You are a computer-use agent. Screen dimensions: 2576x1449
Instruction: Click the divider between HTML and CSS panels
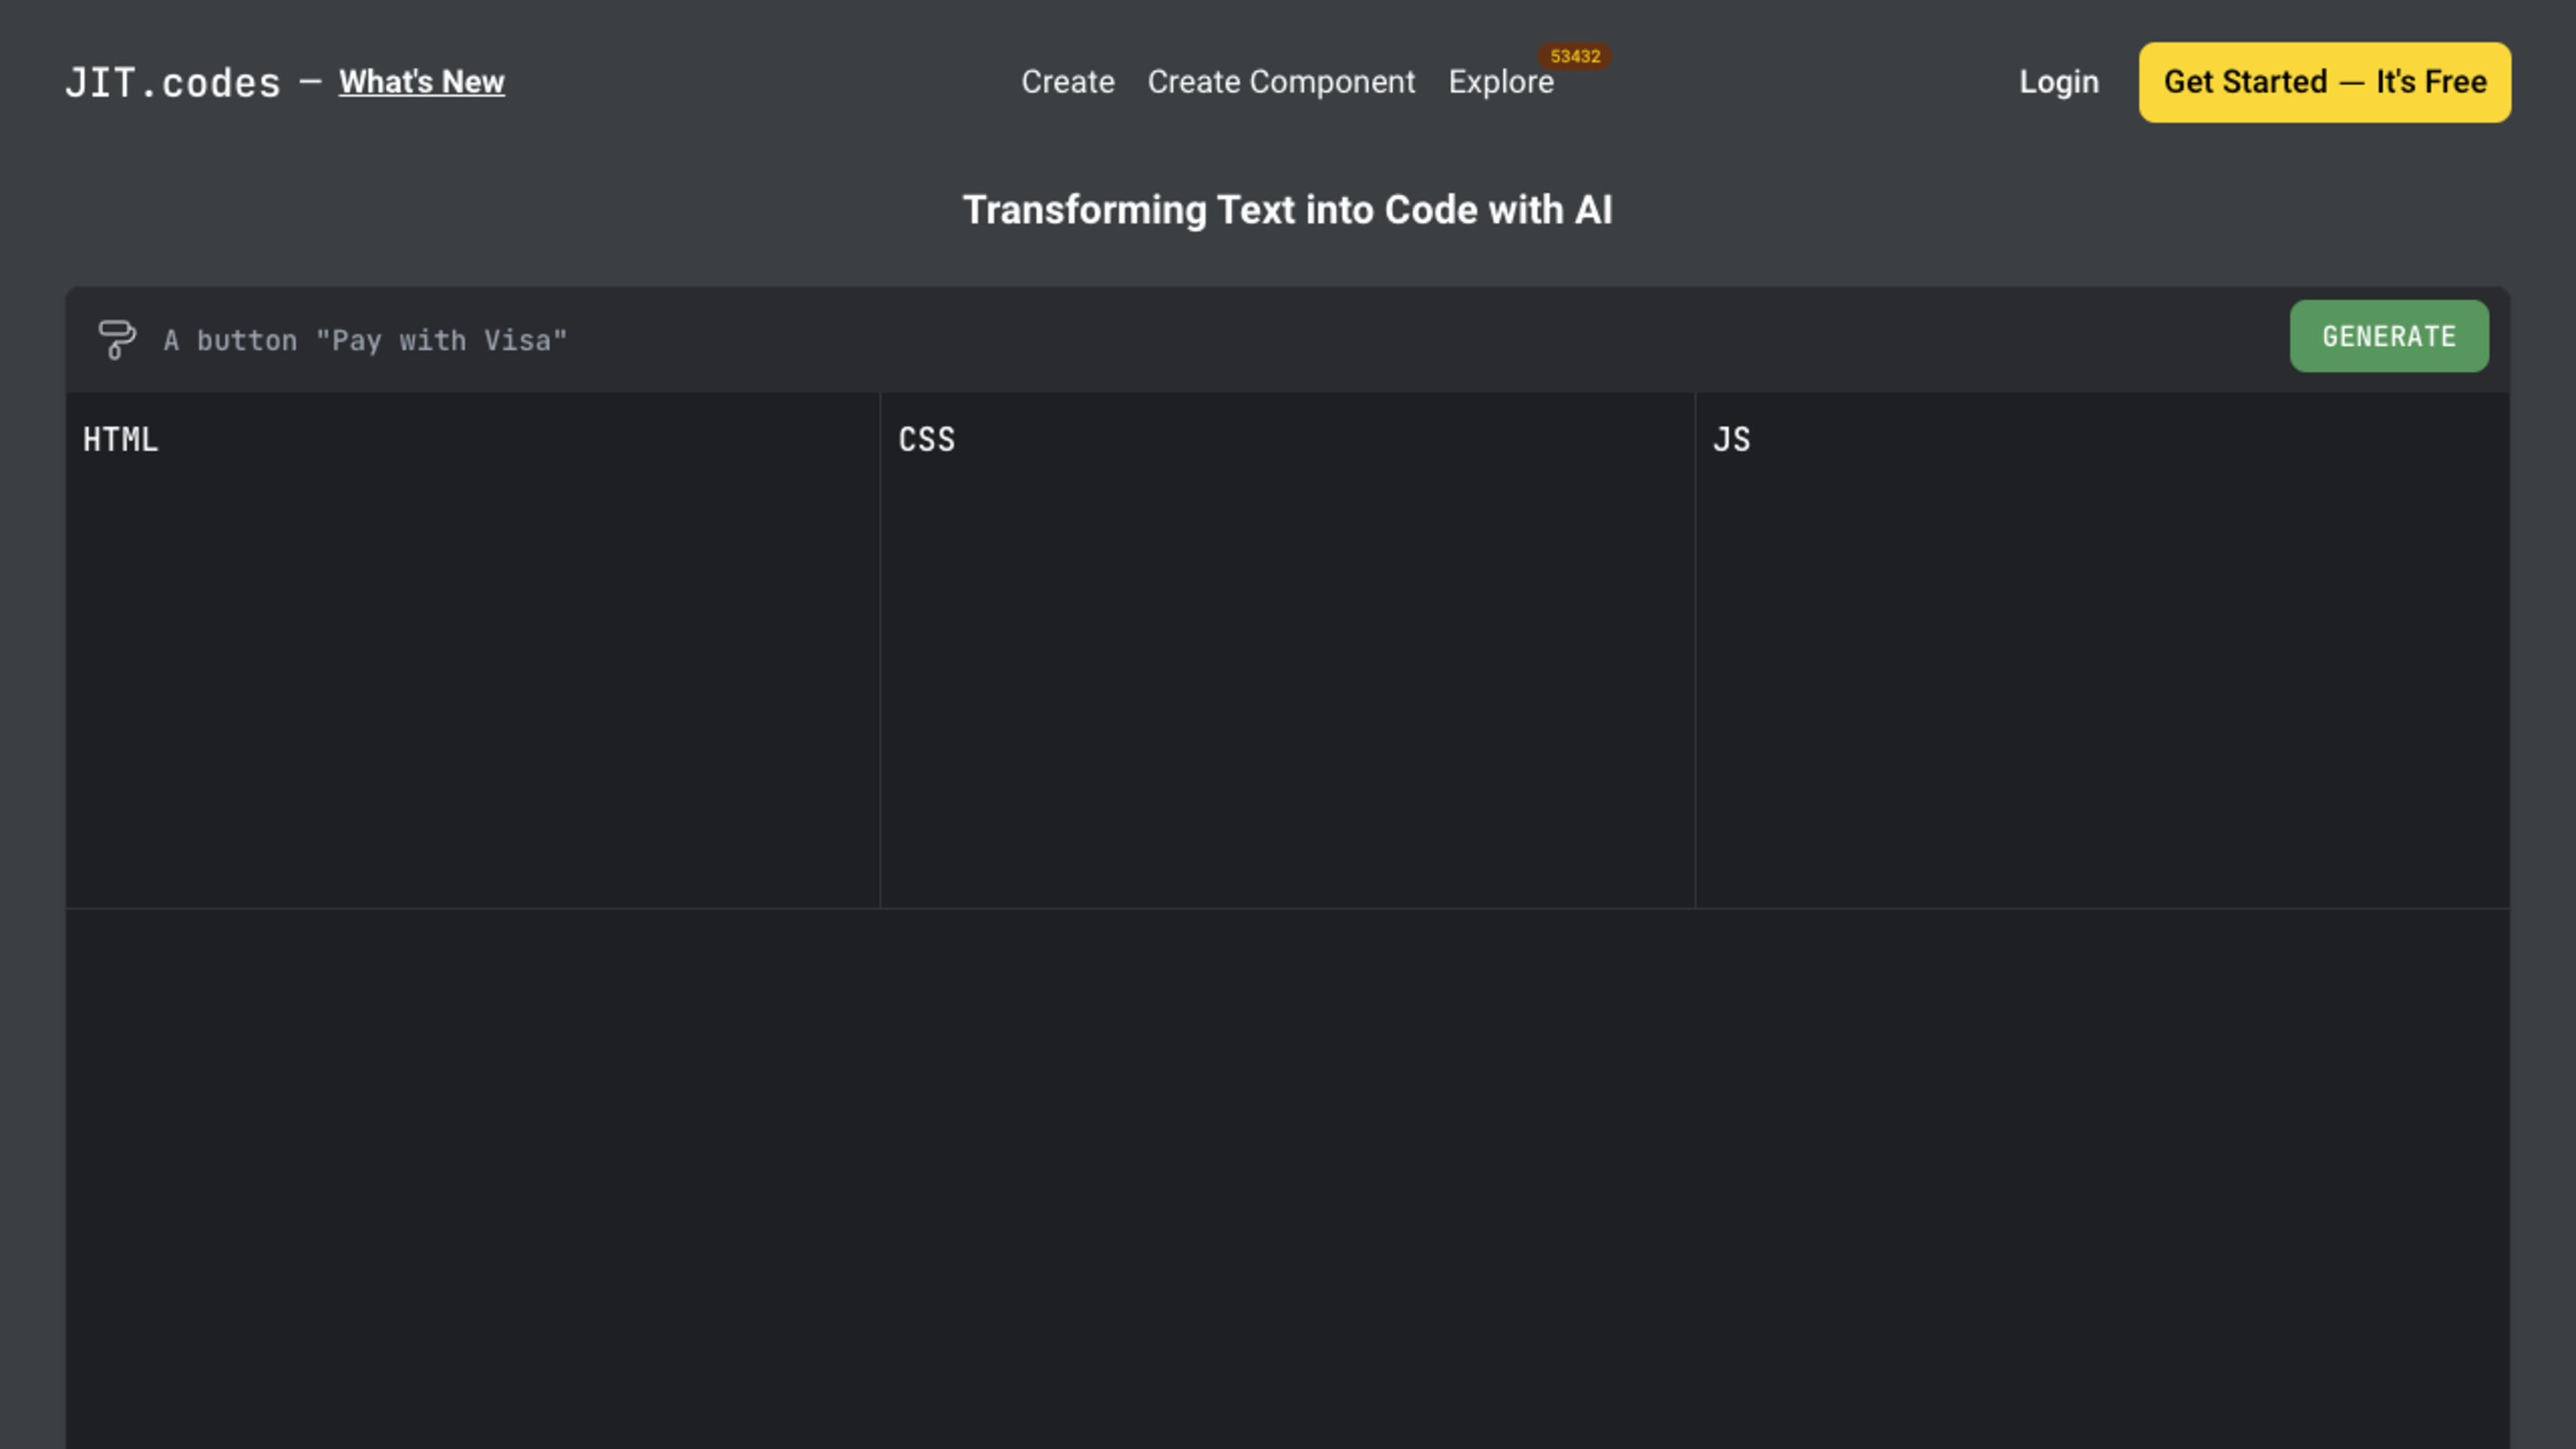pos(880,650)
